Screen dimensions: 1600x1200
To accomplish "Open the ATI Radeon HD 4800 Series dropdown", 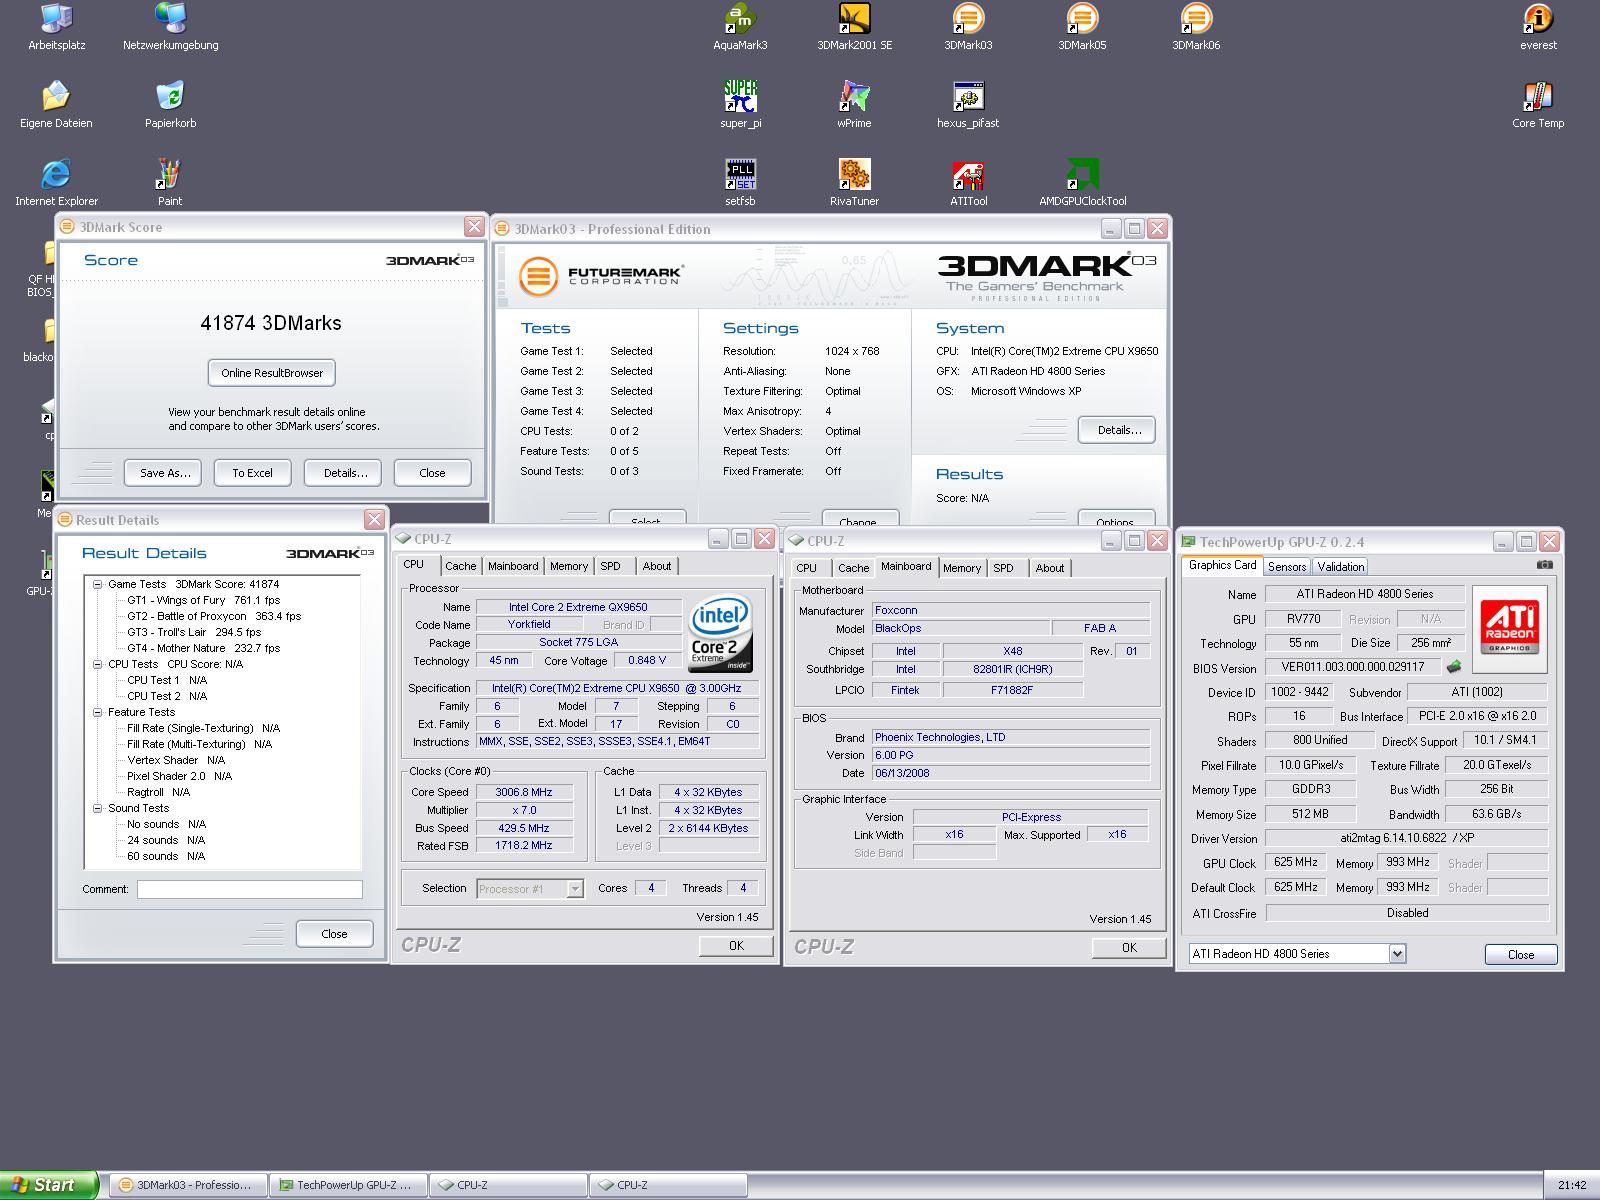I will tap(1397, 954).
